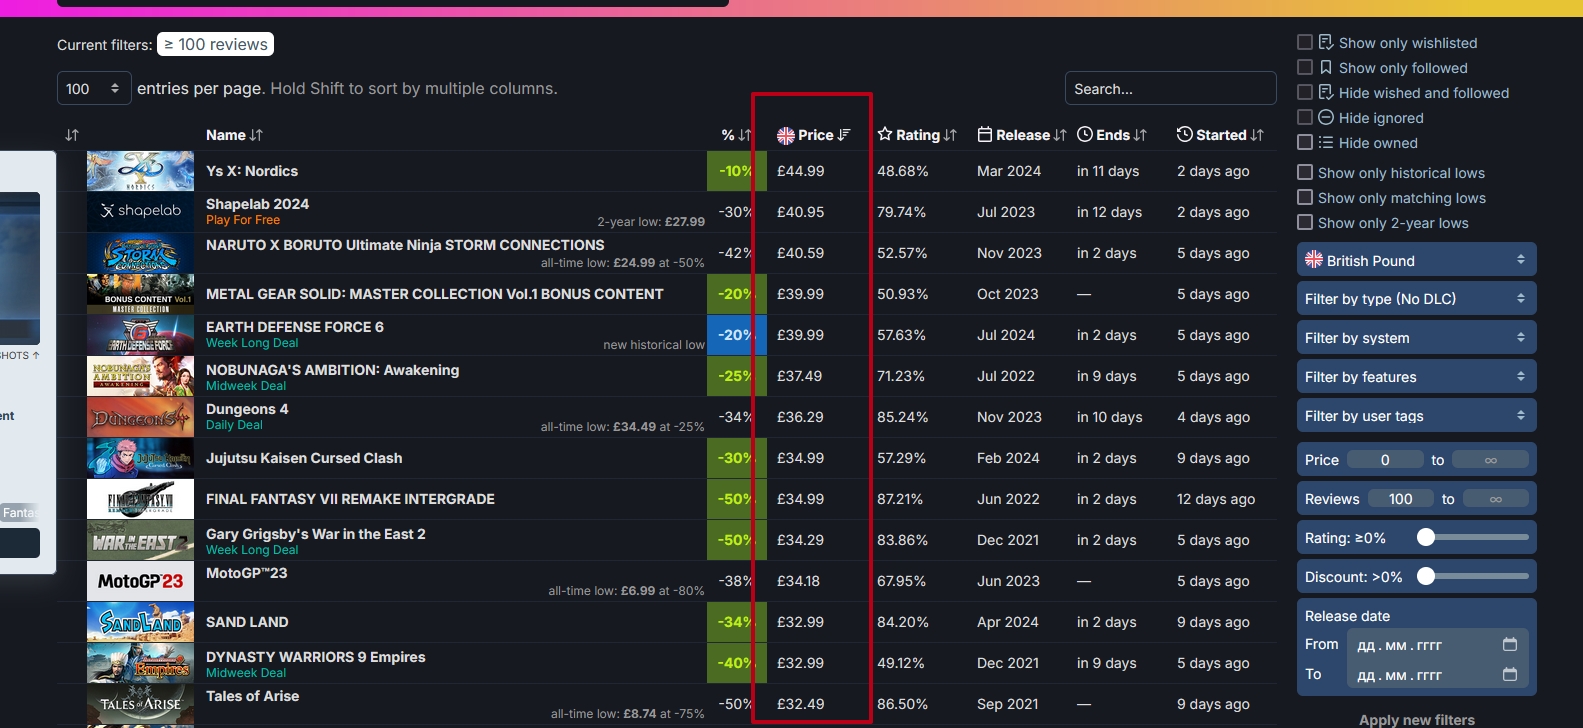Open Tales of Arise game thumbnail

(140, 704)
